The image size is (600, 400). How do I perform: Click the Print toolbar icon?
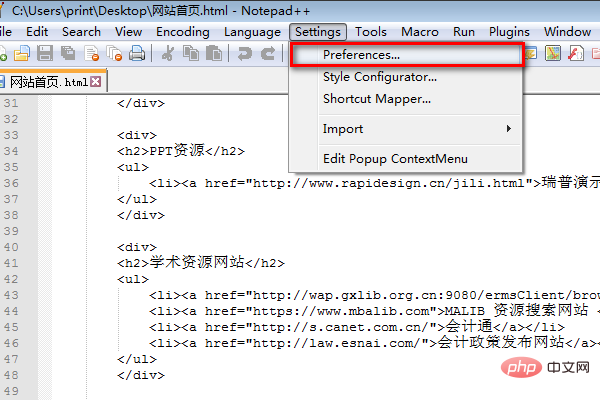(x=137, y=53)
